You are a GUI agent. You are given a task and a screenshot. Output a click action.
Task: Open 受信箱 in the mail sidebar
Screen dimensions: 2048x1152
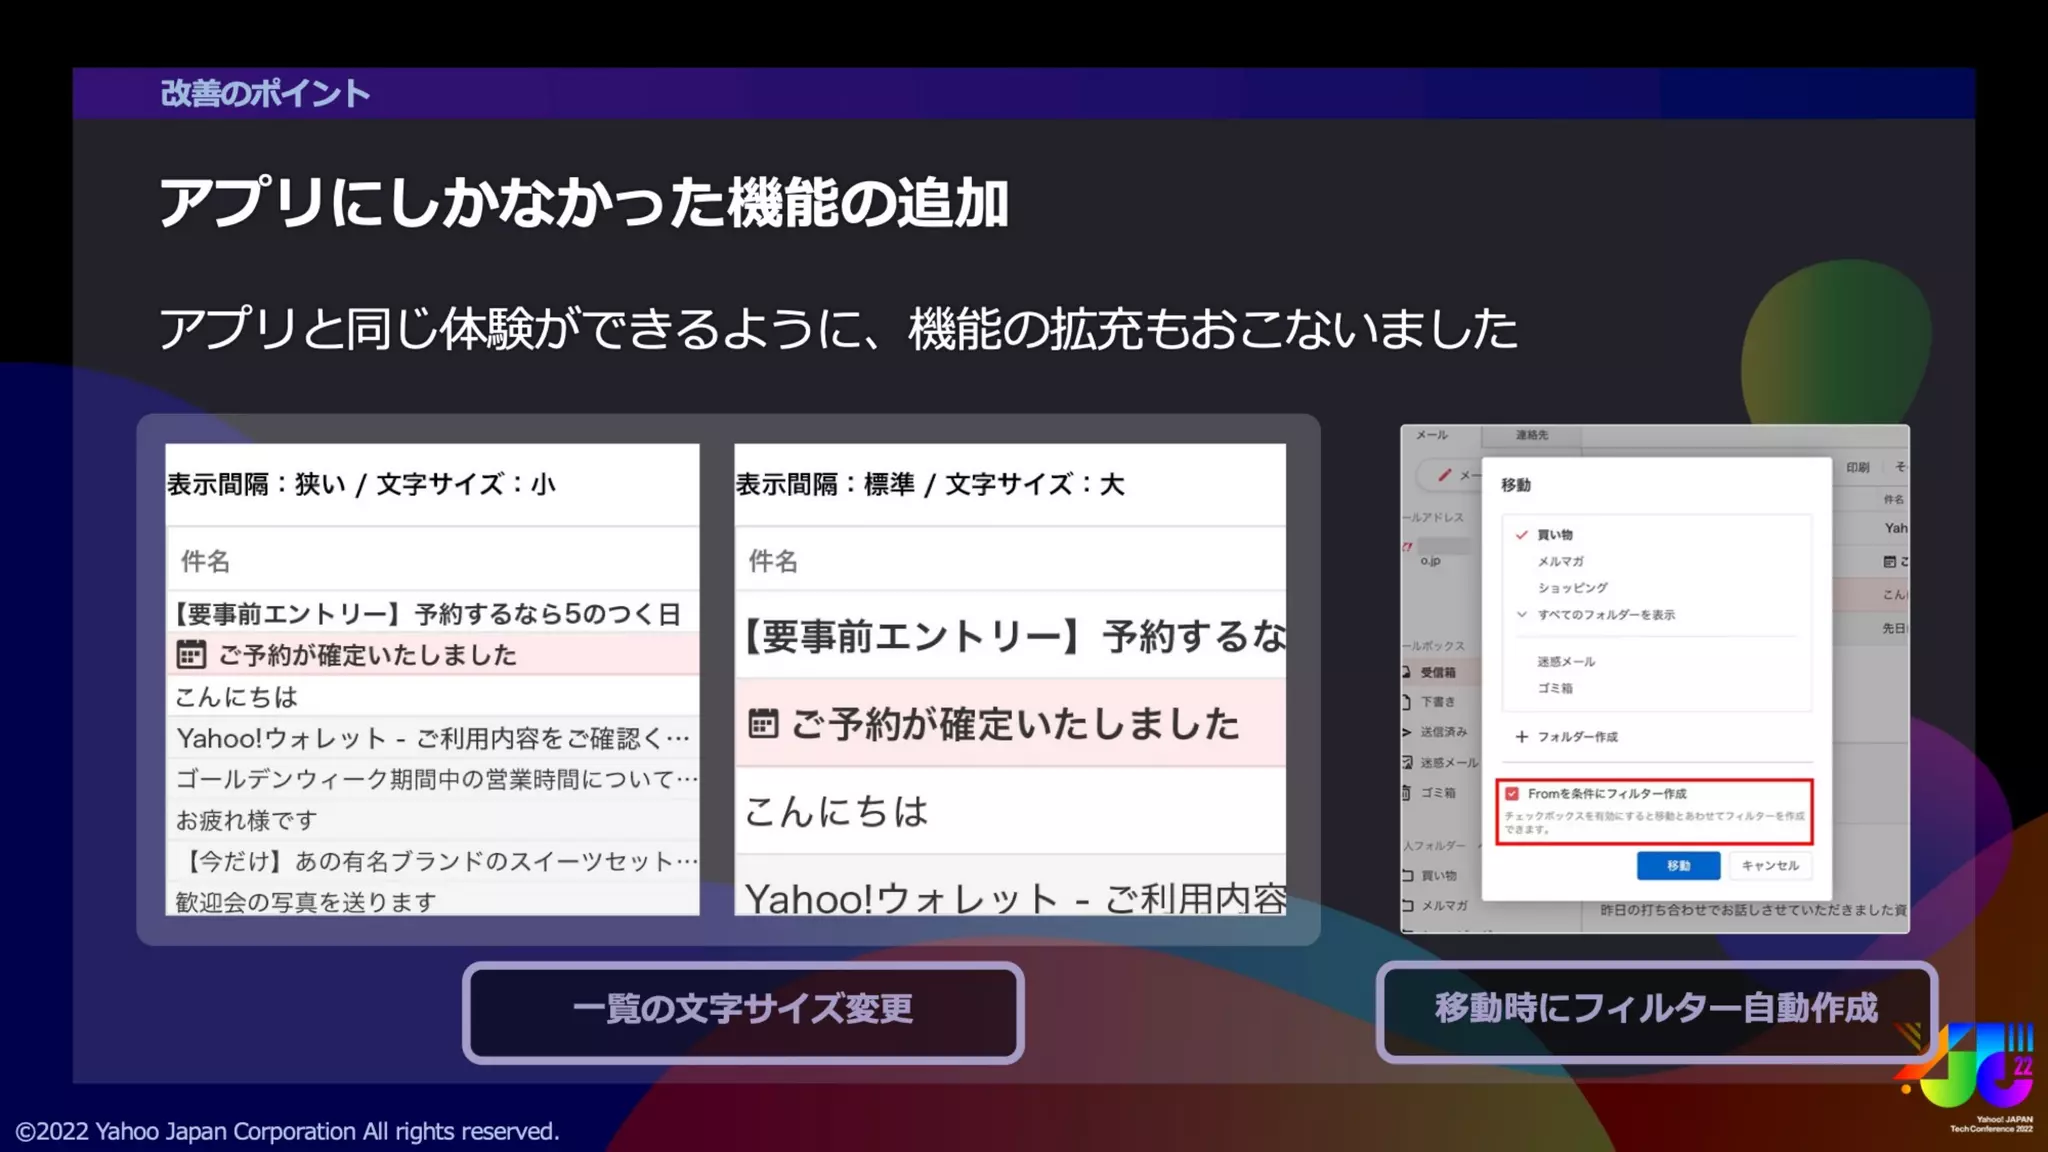[x=1438, y=673]
